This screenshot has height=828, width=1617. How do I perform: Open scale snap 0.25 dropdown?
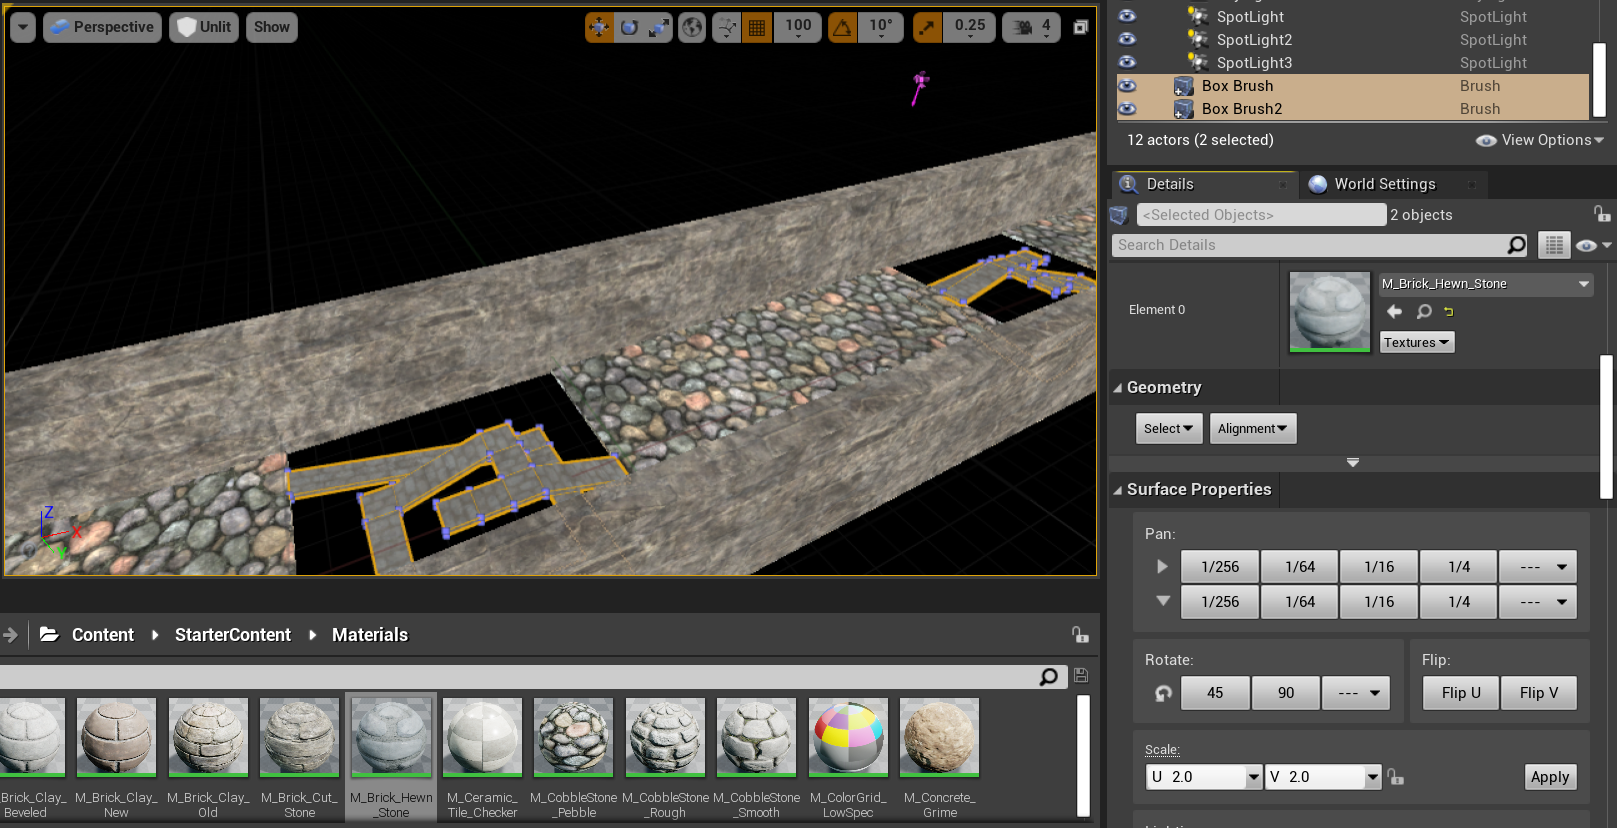969,27
